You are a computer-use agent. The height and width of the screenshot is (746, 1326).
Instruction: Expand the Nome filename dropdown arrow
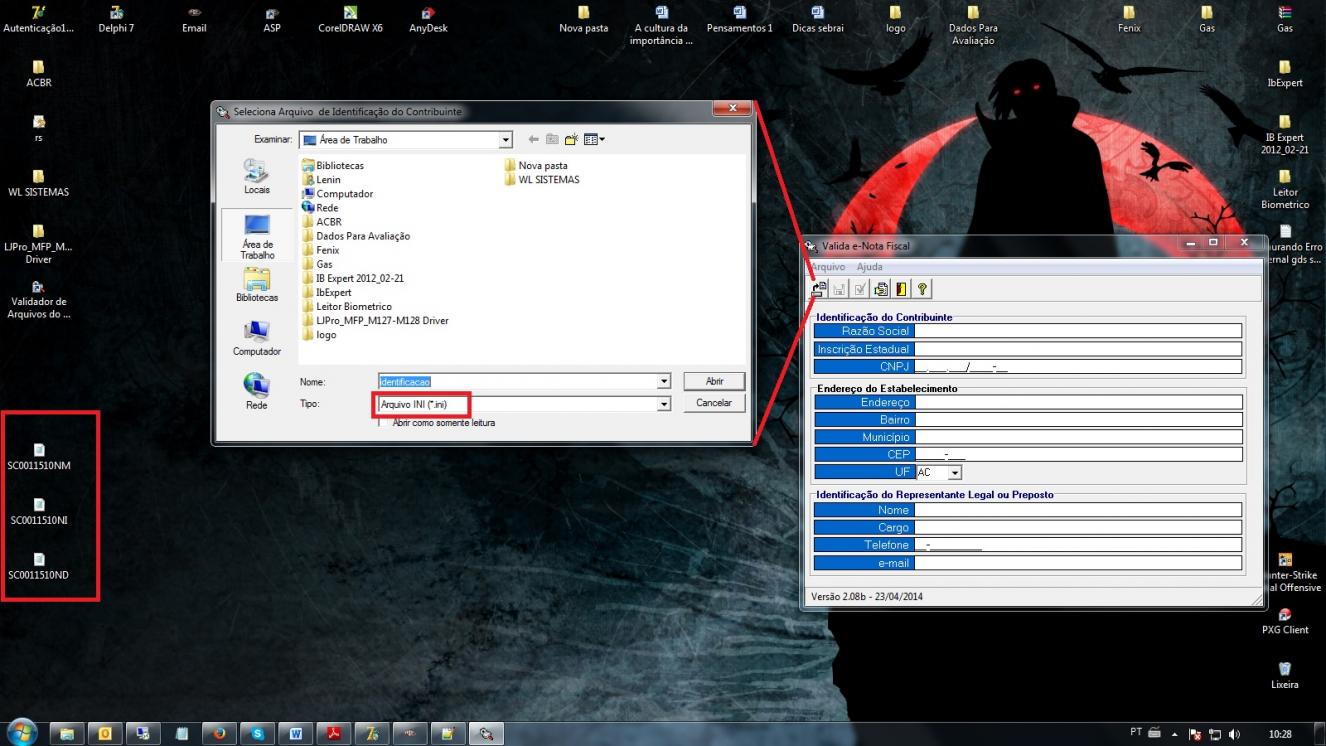tap(664, 382)
